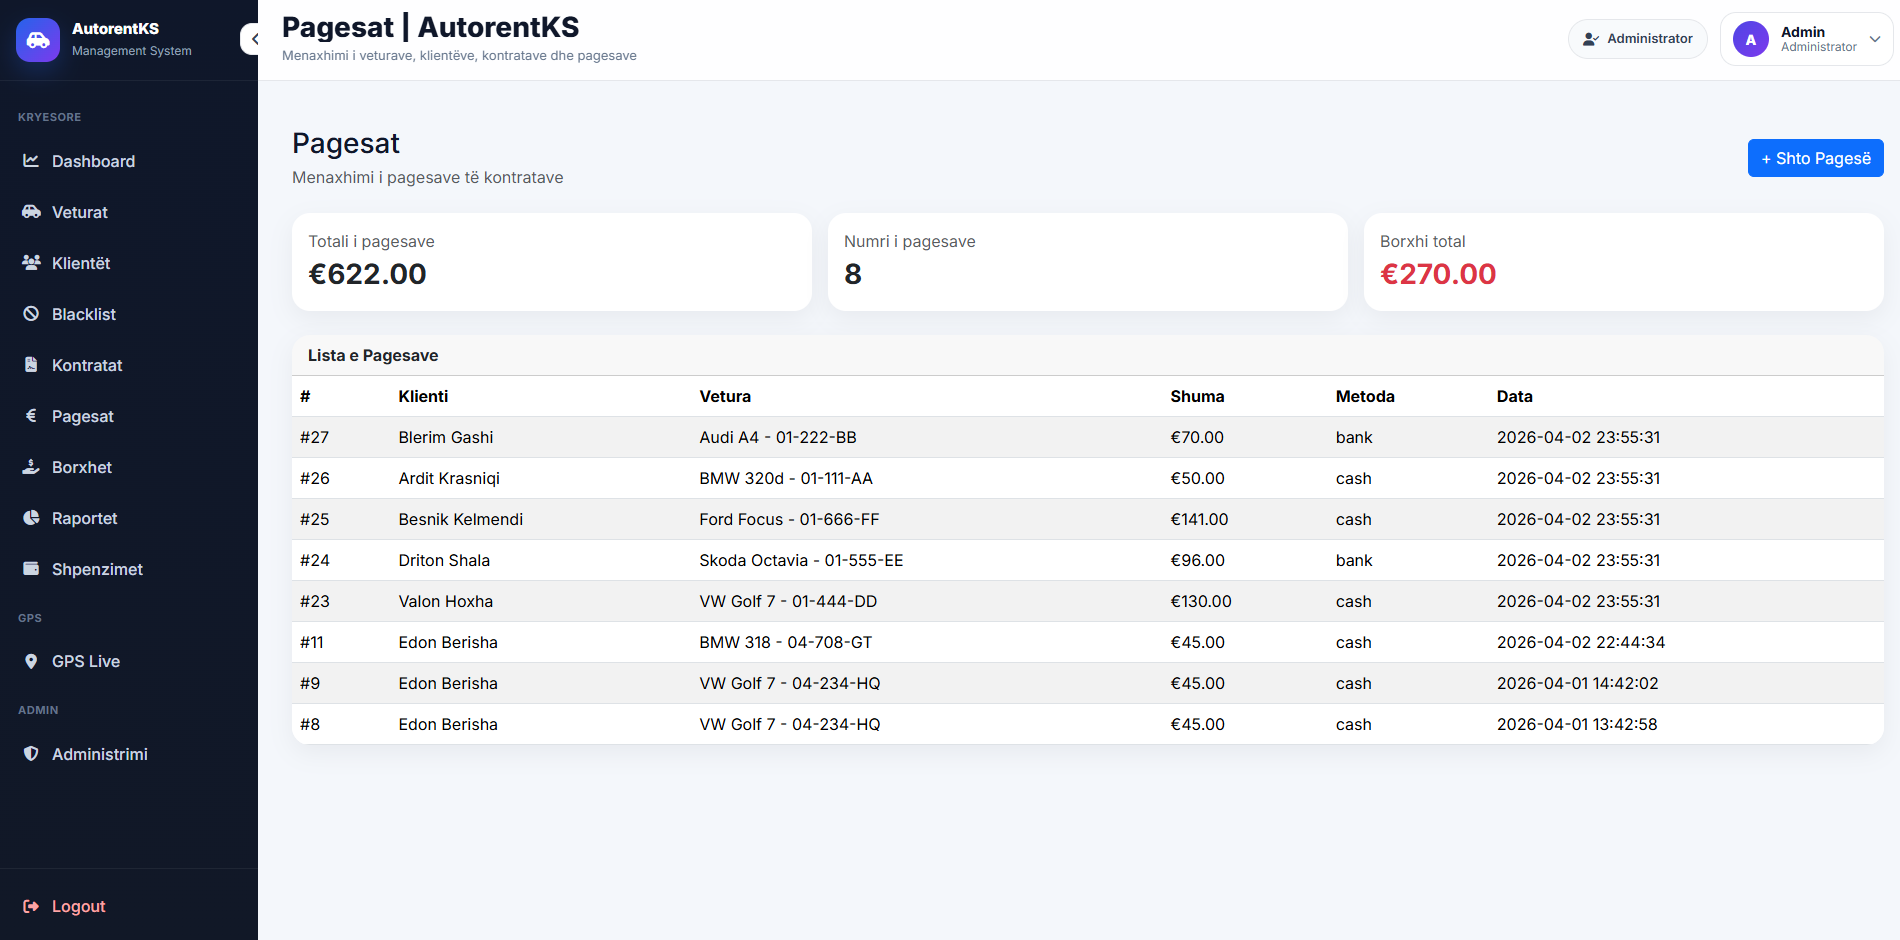The width and height of the screenshot is (1900, 940).
Task: Select payment row #27
Action: 1088,437
